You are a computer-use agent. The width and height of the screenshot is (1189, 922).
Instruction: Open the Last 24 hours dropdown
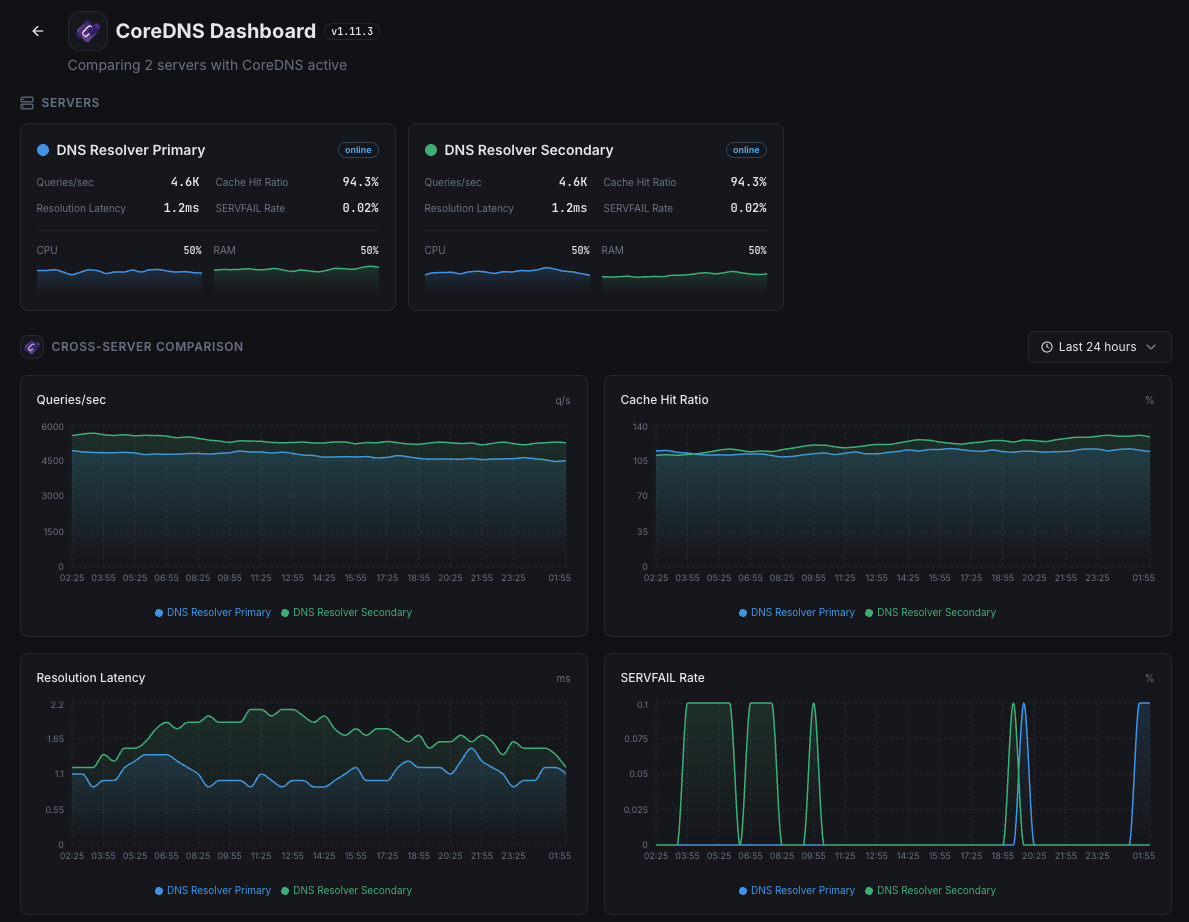click(x=1099, y=347)
